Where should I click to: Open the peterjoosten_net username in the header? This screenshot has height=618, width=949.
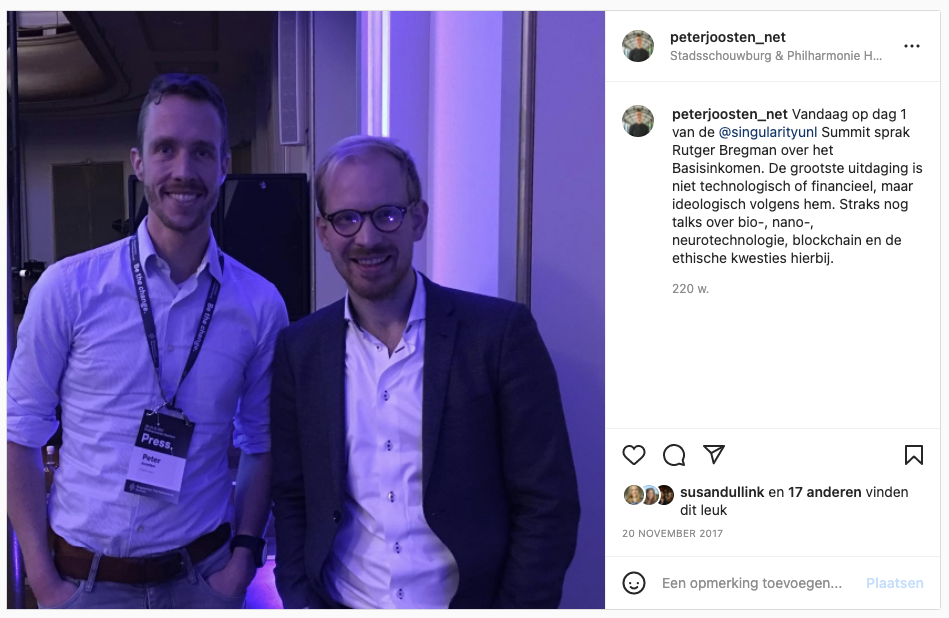(x=727, y=37)
